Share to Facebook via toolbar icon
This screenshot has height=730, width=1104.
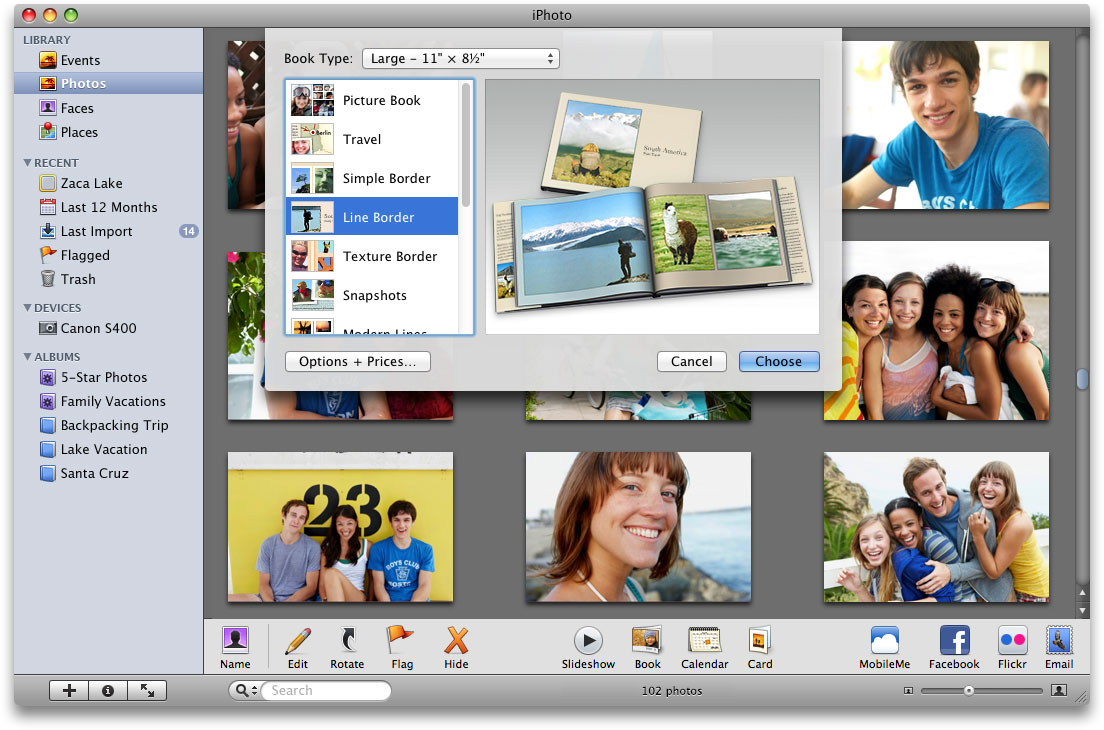(x=953, y=641)
